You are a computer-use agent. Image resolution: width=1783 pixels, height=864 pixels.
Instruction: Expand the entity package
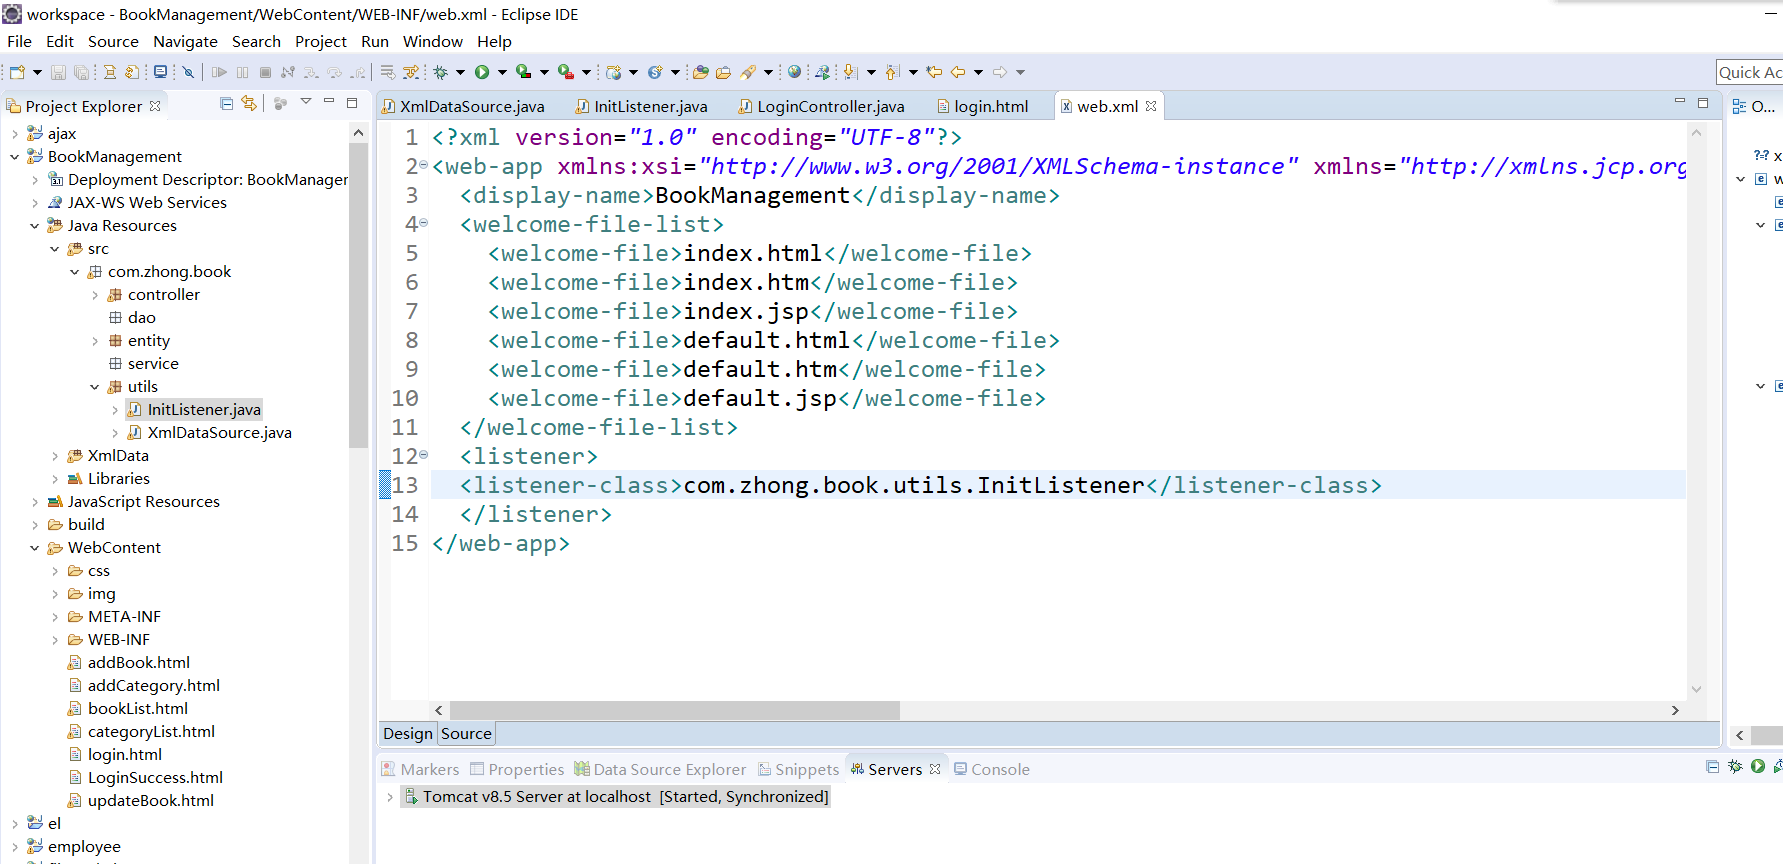[95, 341]
